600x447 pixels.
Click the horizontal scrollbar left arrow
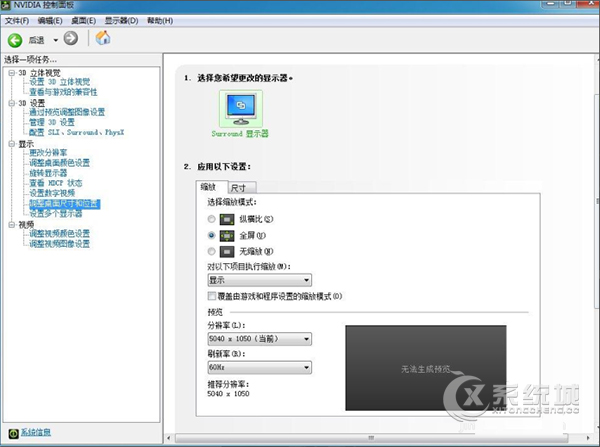[x=169, y=437]
